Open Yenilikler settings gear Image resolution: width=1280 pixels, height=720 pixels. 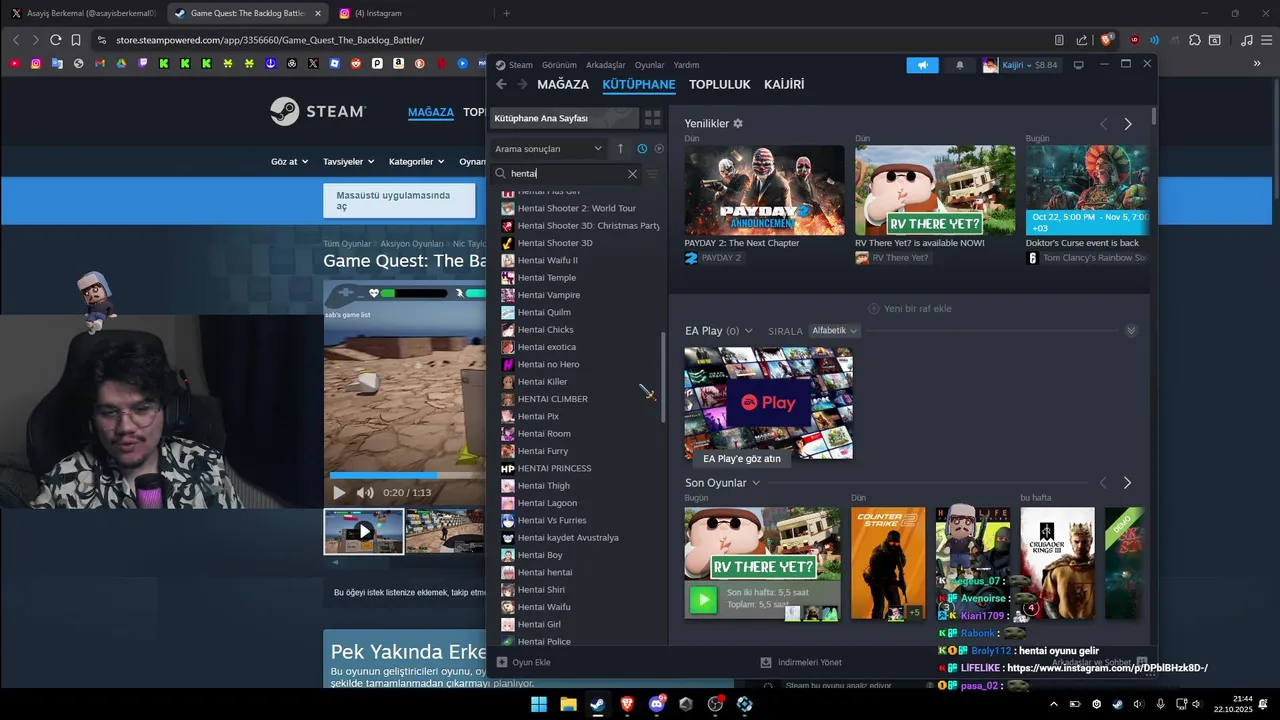click(738, 123)
